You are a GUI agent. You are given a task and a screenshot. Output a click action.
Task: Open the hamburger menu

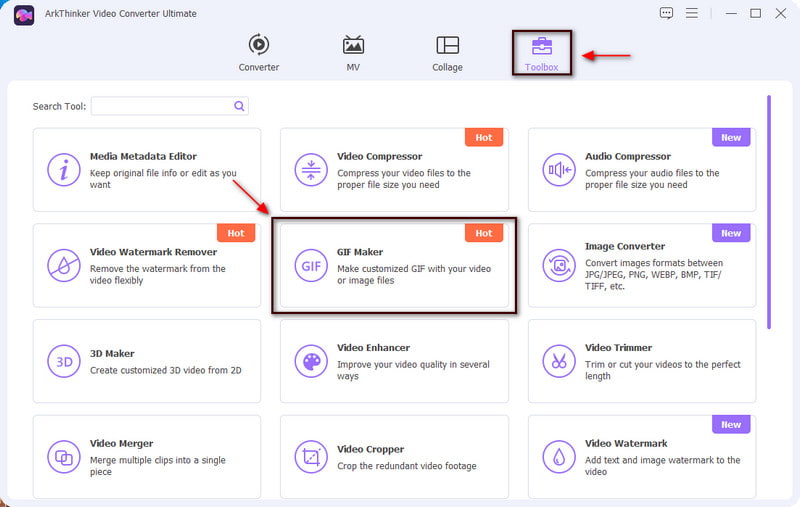click(x=691, y=13)
